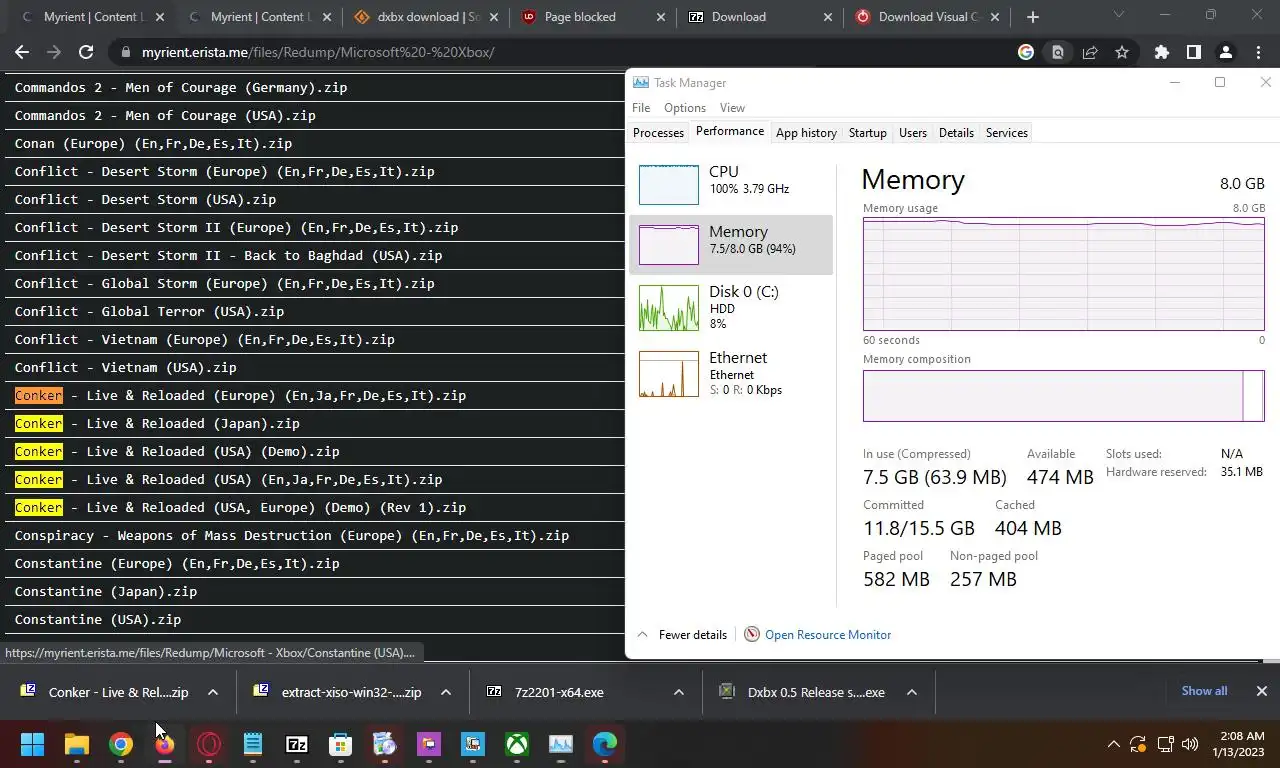Select Disk 0 (C:) performance entry

tap(731, 307)
